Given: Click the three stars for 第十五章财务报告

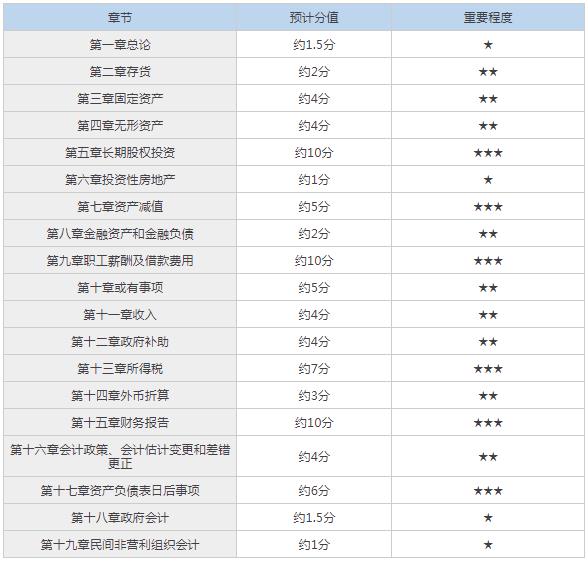Looking at the screenshot, I should [488, 423].
